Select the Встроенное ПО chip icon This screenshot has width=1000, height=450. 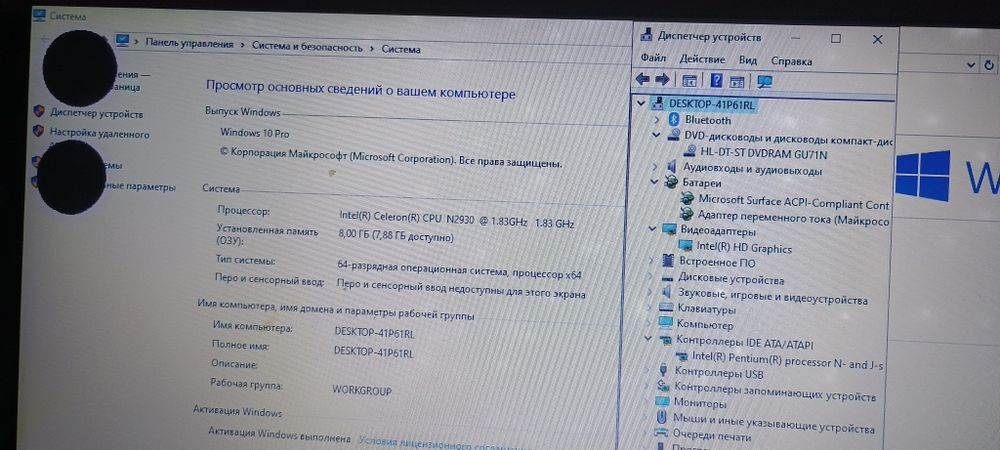pyautogui.click(x=668, y=261)
